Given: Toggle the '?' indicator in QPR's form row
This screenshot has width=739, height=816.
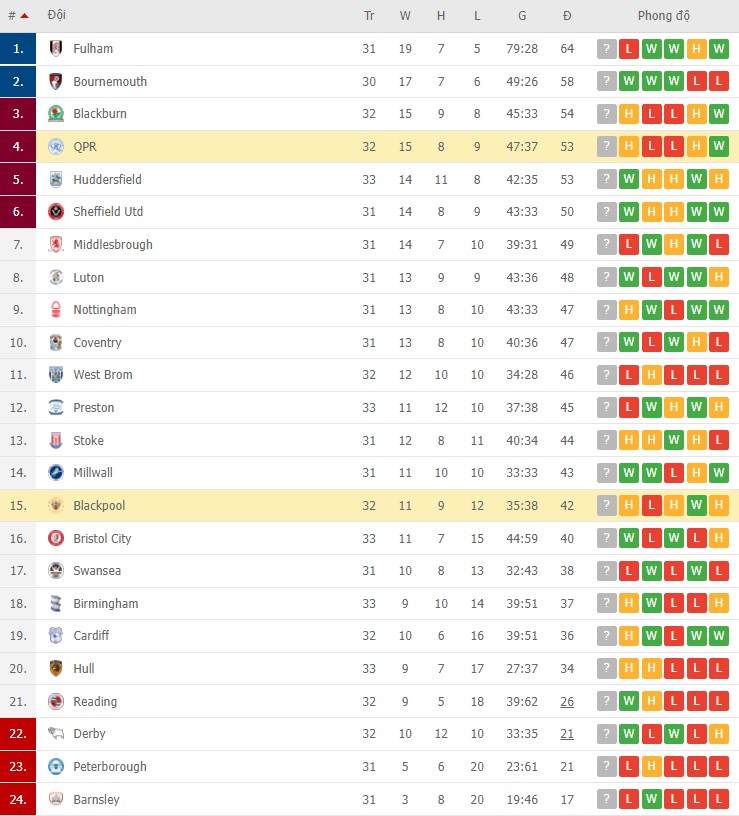Looking at the screenshot, I should [x=605, y=146].
